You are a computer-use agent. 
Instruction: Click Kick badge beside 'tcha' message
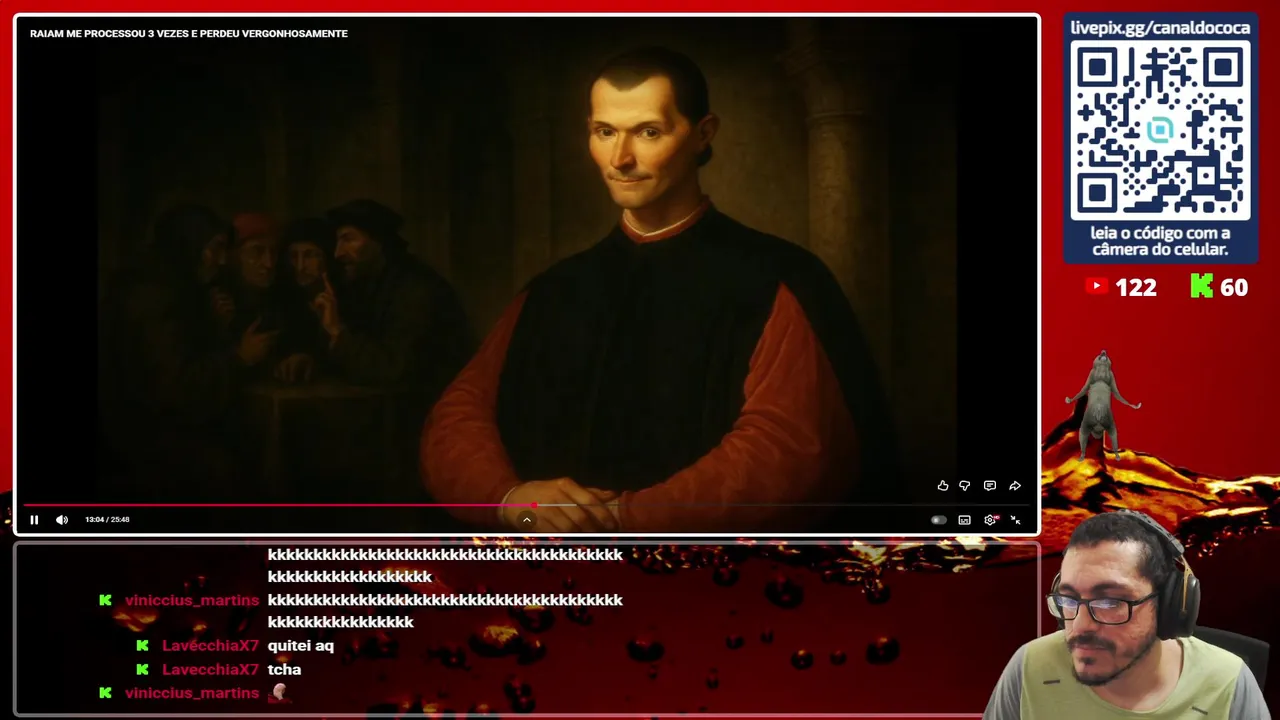click(x=142, y=670)
